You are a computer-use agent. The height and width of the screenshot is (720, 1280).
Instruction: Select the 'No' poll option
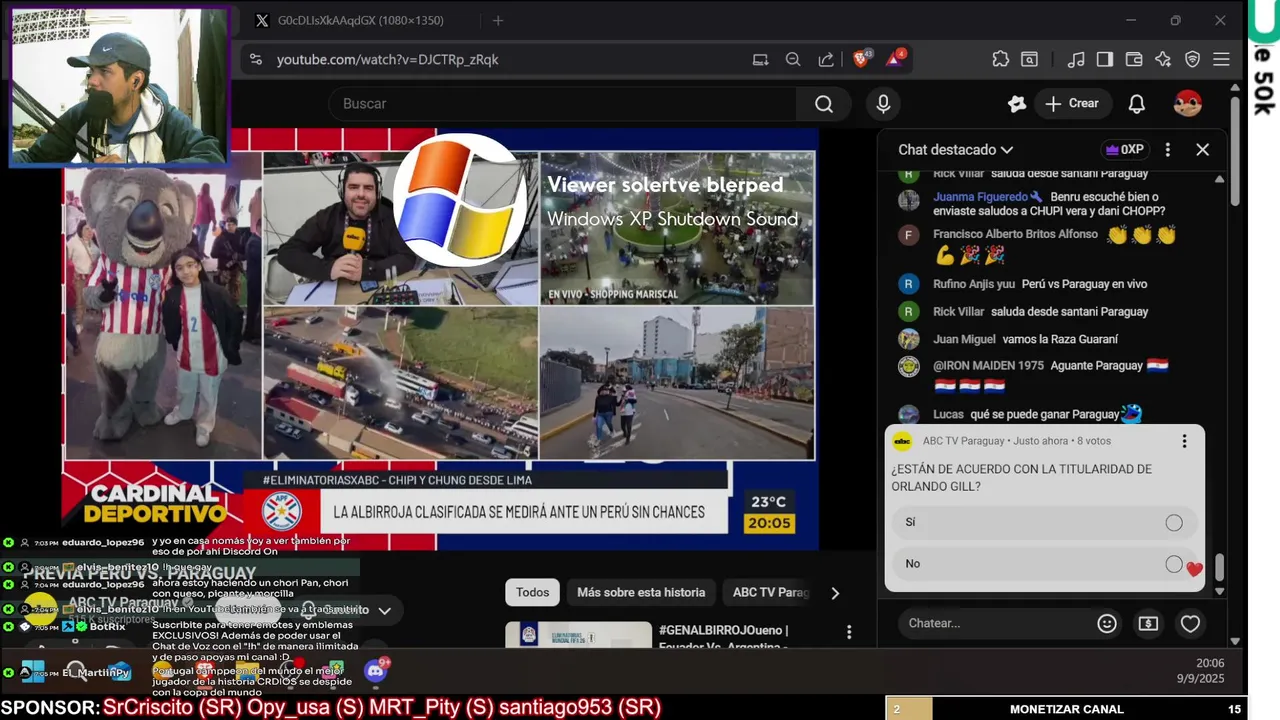(x=1044, y=564)
